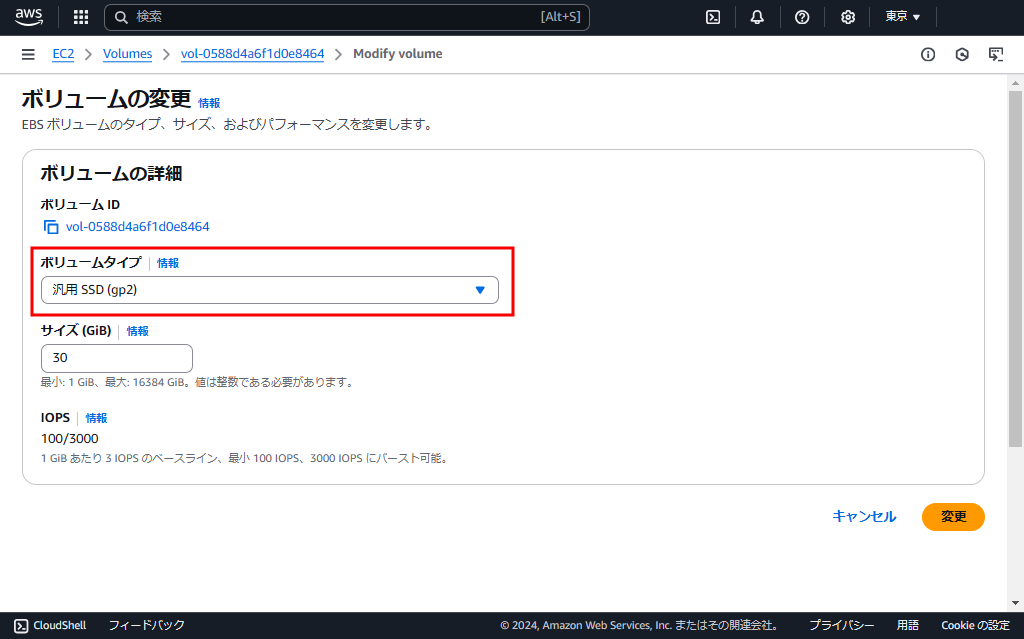Open CloudShell label in footer
The width and height of the screenshot is (1024, 639).
tap(59, 625)
